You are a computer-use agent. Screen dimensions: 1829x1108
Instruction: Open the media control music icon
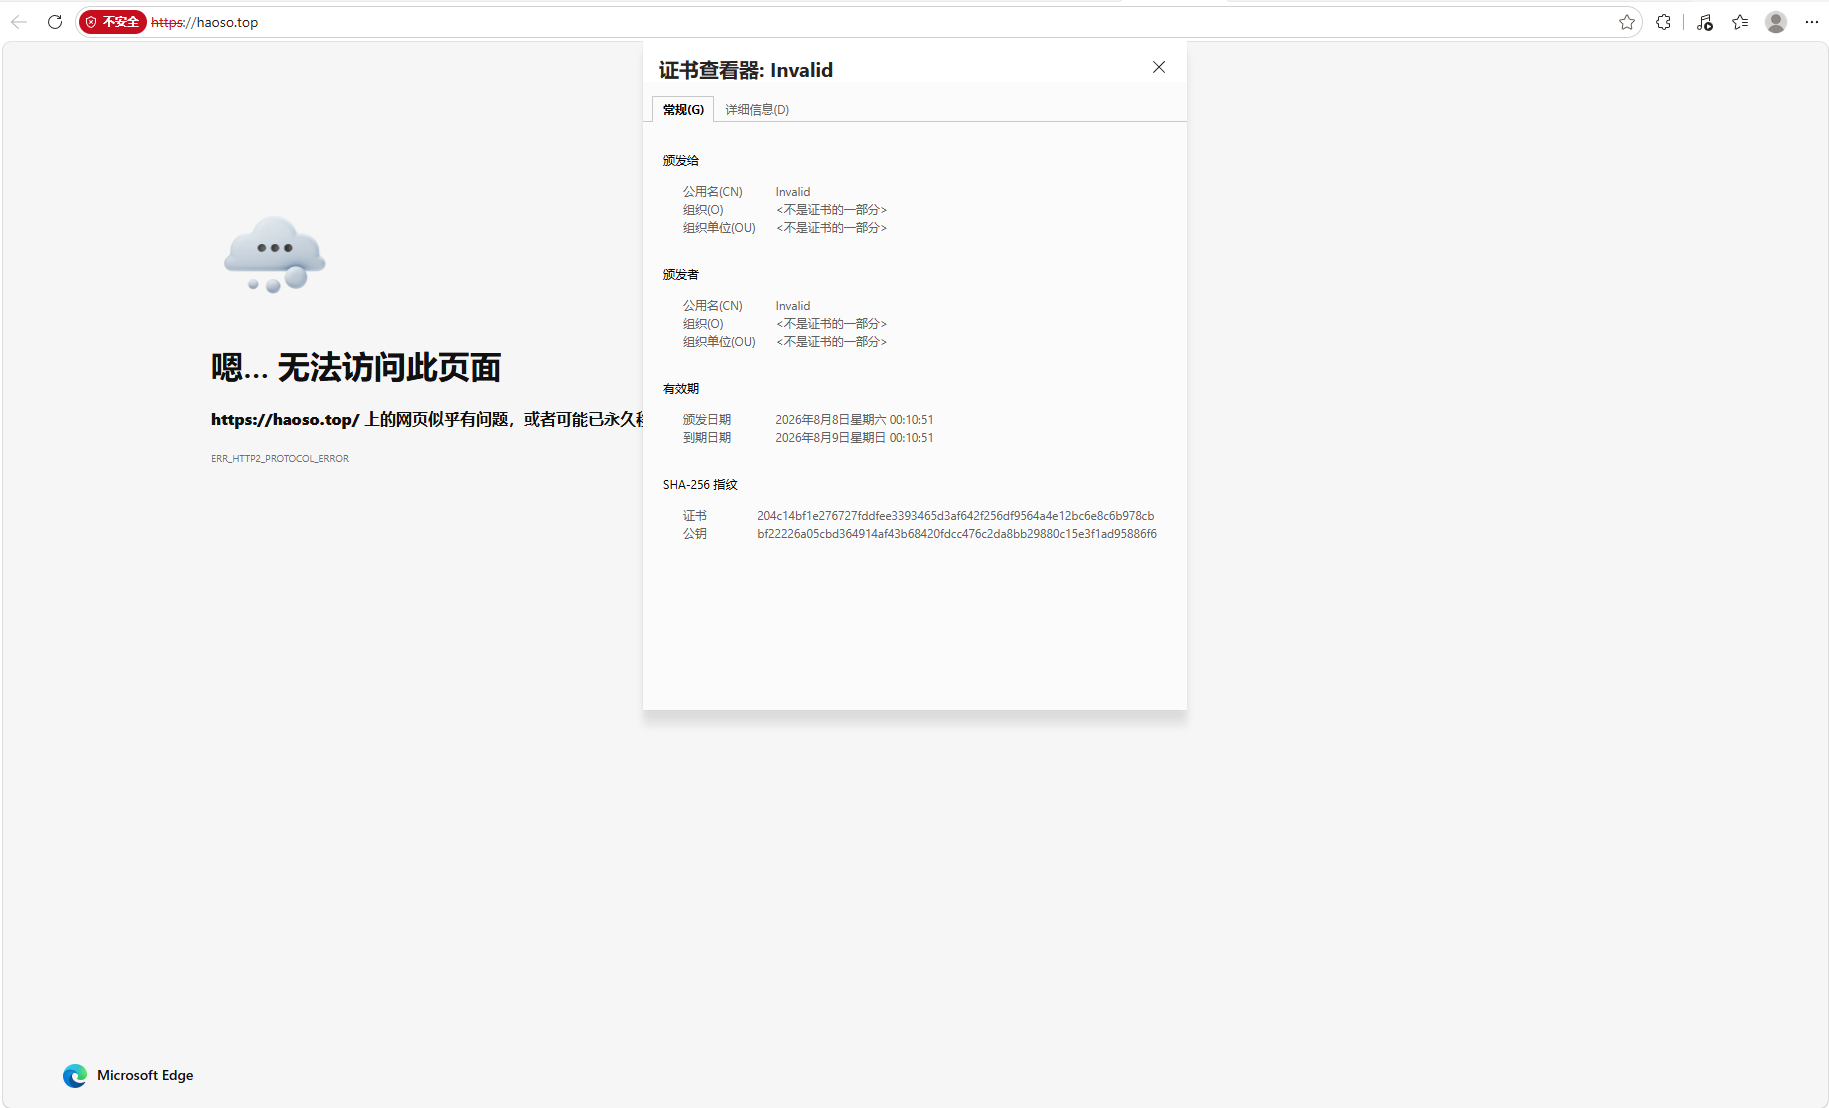pyautogui.click(x=1705, y=22)
